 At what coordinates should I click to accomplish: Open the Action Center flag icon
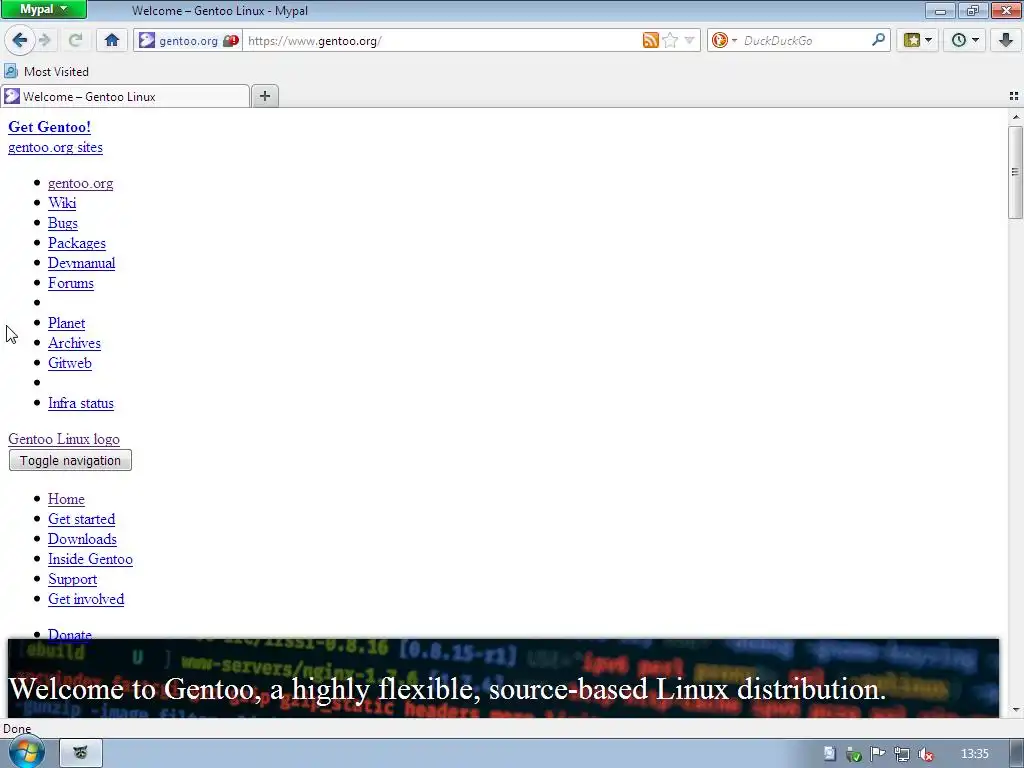click(878, 754)
